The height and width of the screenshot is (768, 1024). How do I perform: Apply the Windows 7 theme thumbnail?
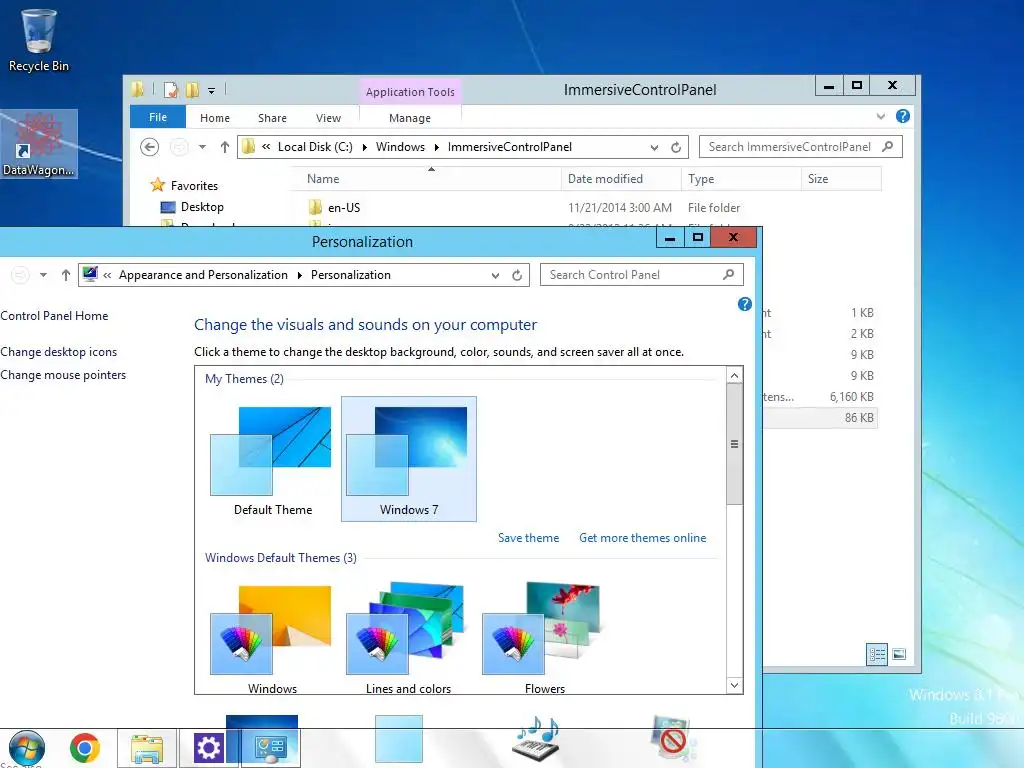coord(409,458)
